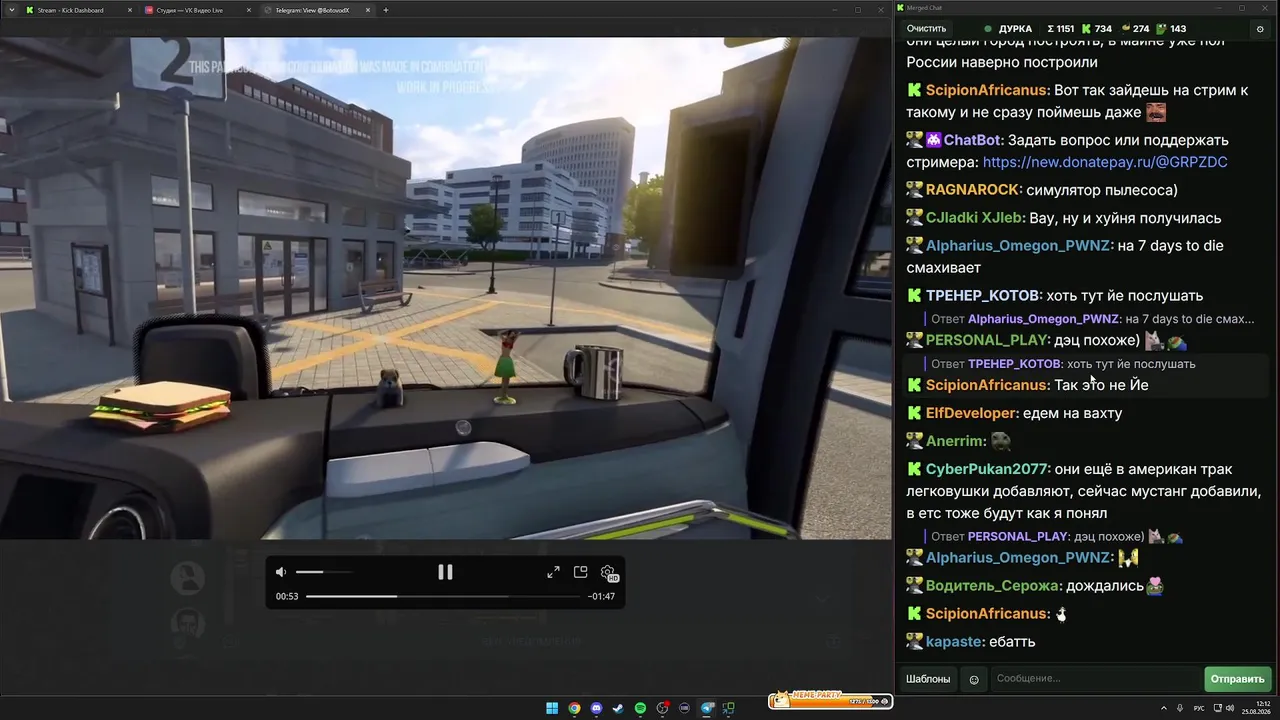Open the Windows Start menu
The image size is (1280, 720).
tap(552, 709)
